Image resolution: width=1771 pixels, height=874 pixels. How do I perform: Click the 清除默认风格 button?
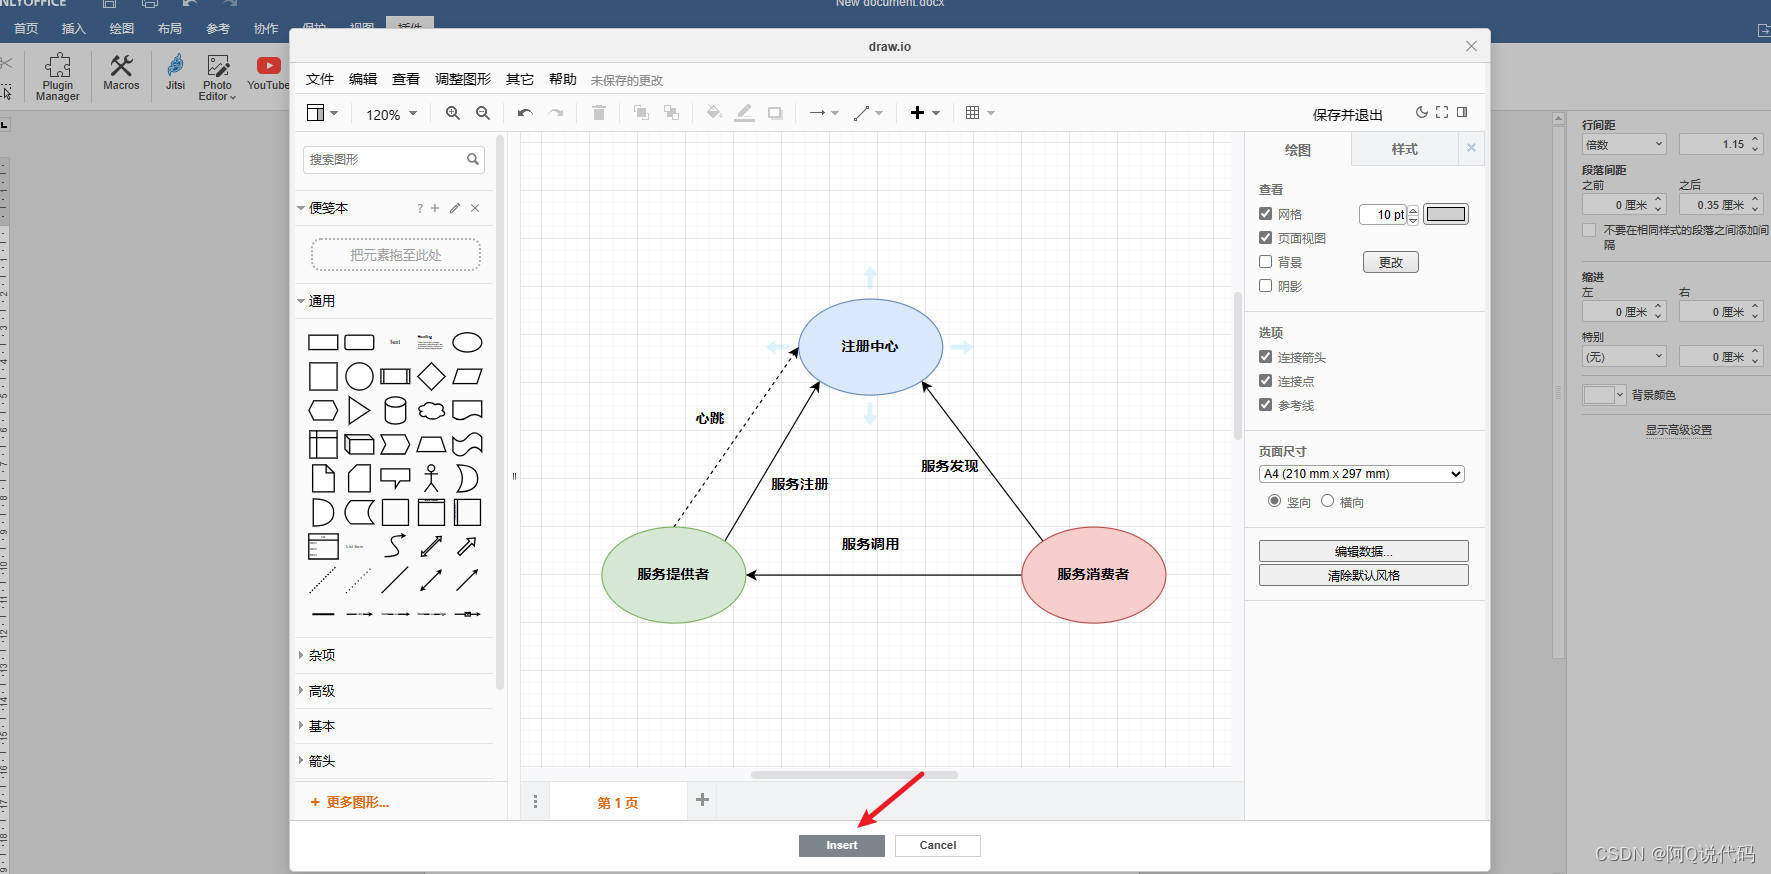pos(1364,575)
